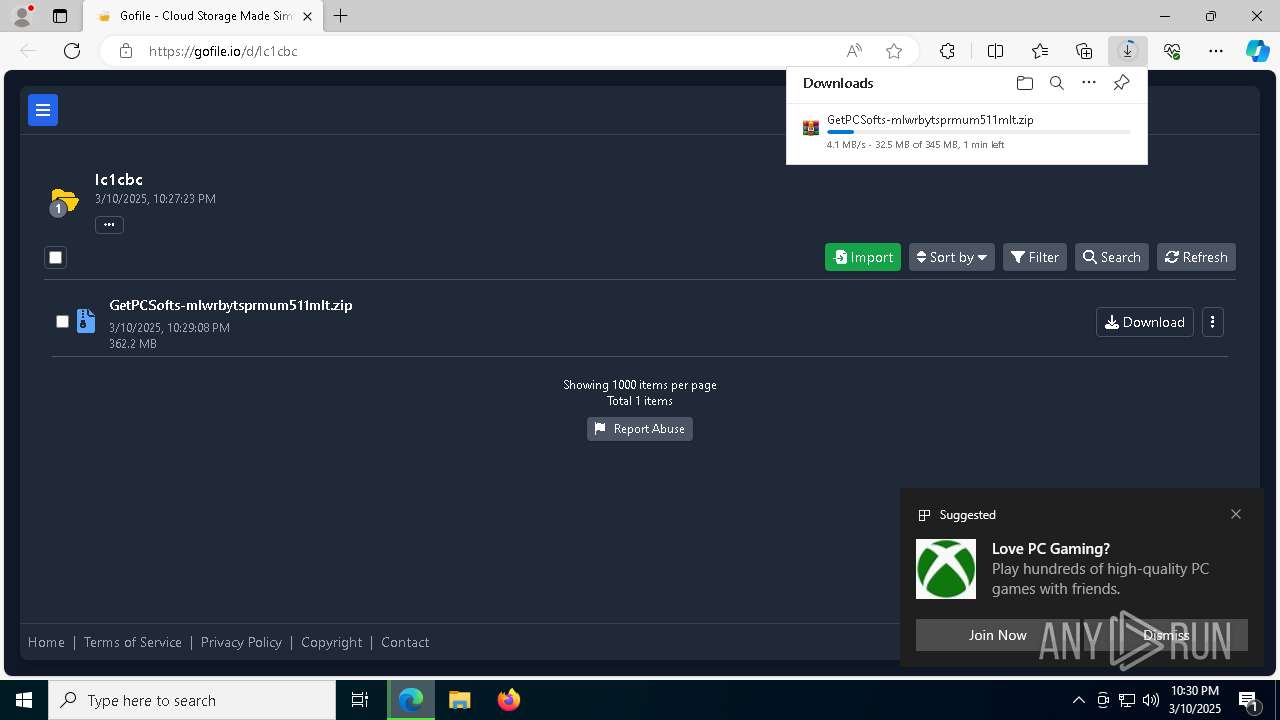1280x720 pixels.
Task: Refresh the folder contents
Action: pos(1196,257)
